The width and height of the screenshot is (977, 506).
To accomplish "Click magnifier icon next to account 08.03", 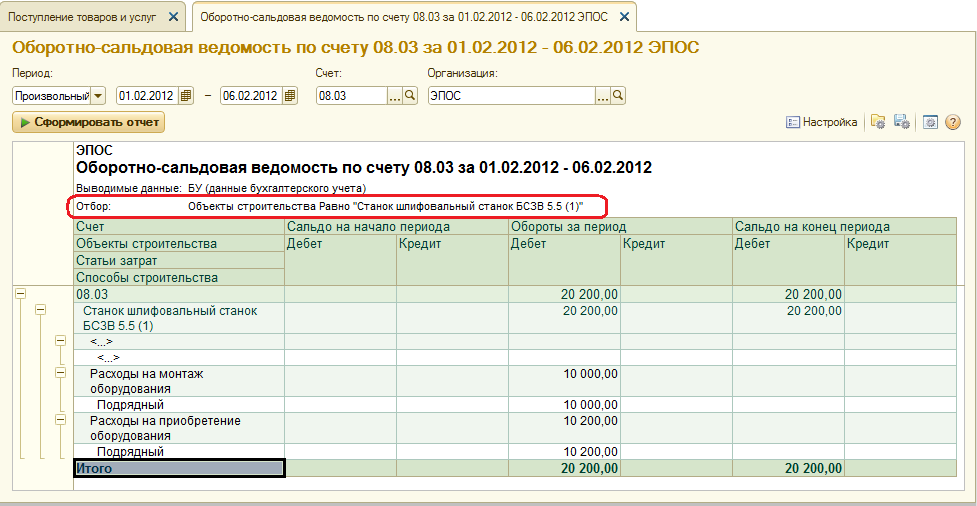I will 410,96.
